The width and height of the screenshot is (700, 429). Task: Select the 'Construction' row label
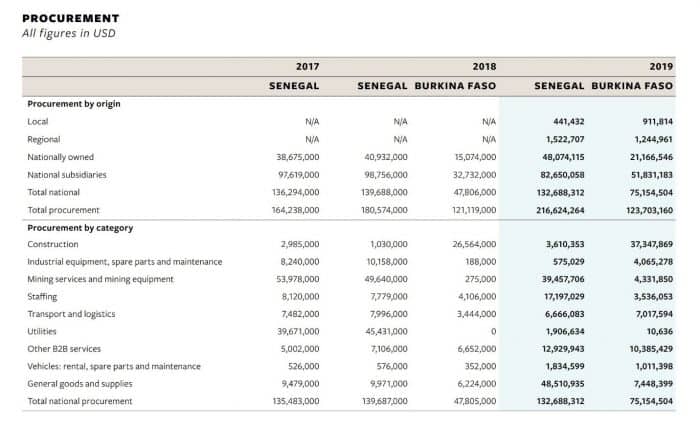point(53,244)
